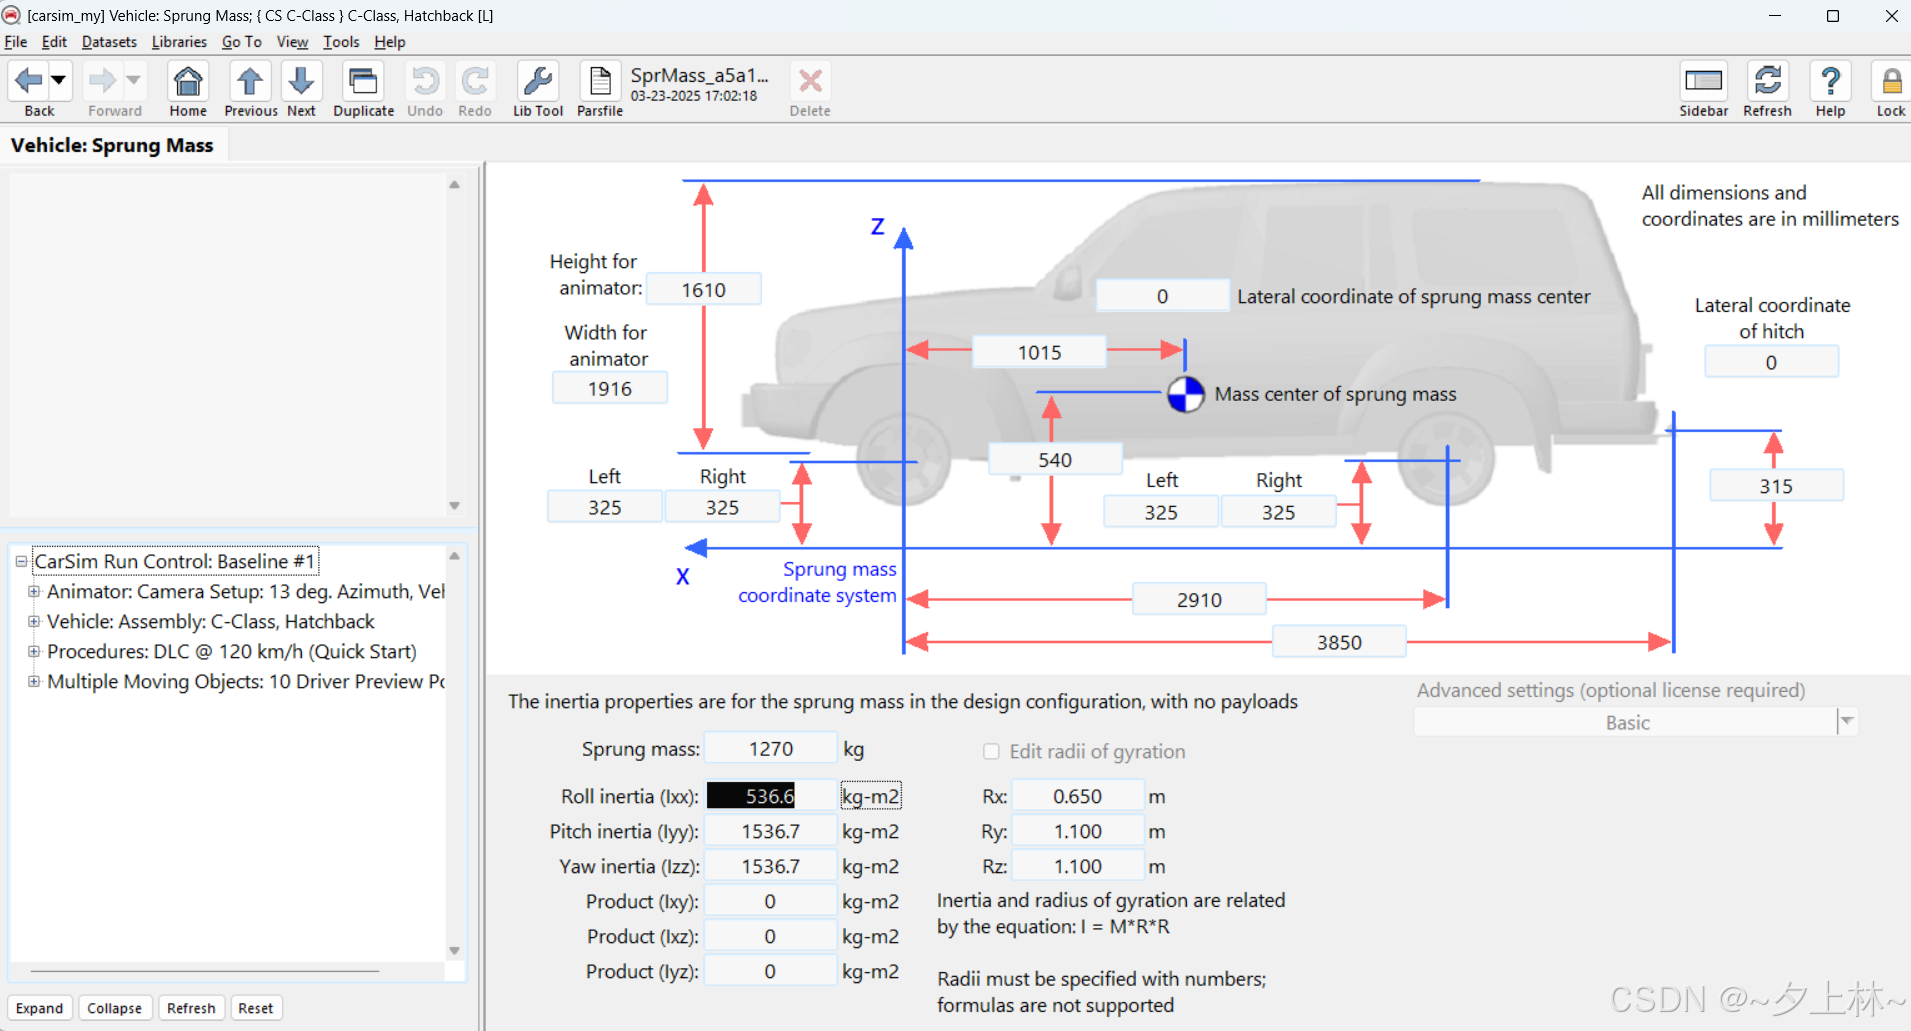Click the Yaw inertia (Izz) field
This screenshot has width=1911, height=1031.
coord(770,866)
